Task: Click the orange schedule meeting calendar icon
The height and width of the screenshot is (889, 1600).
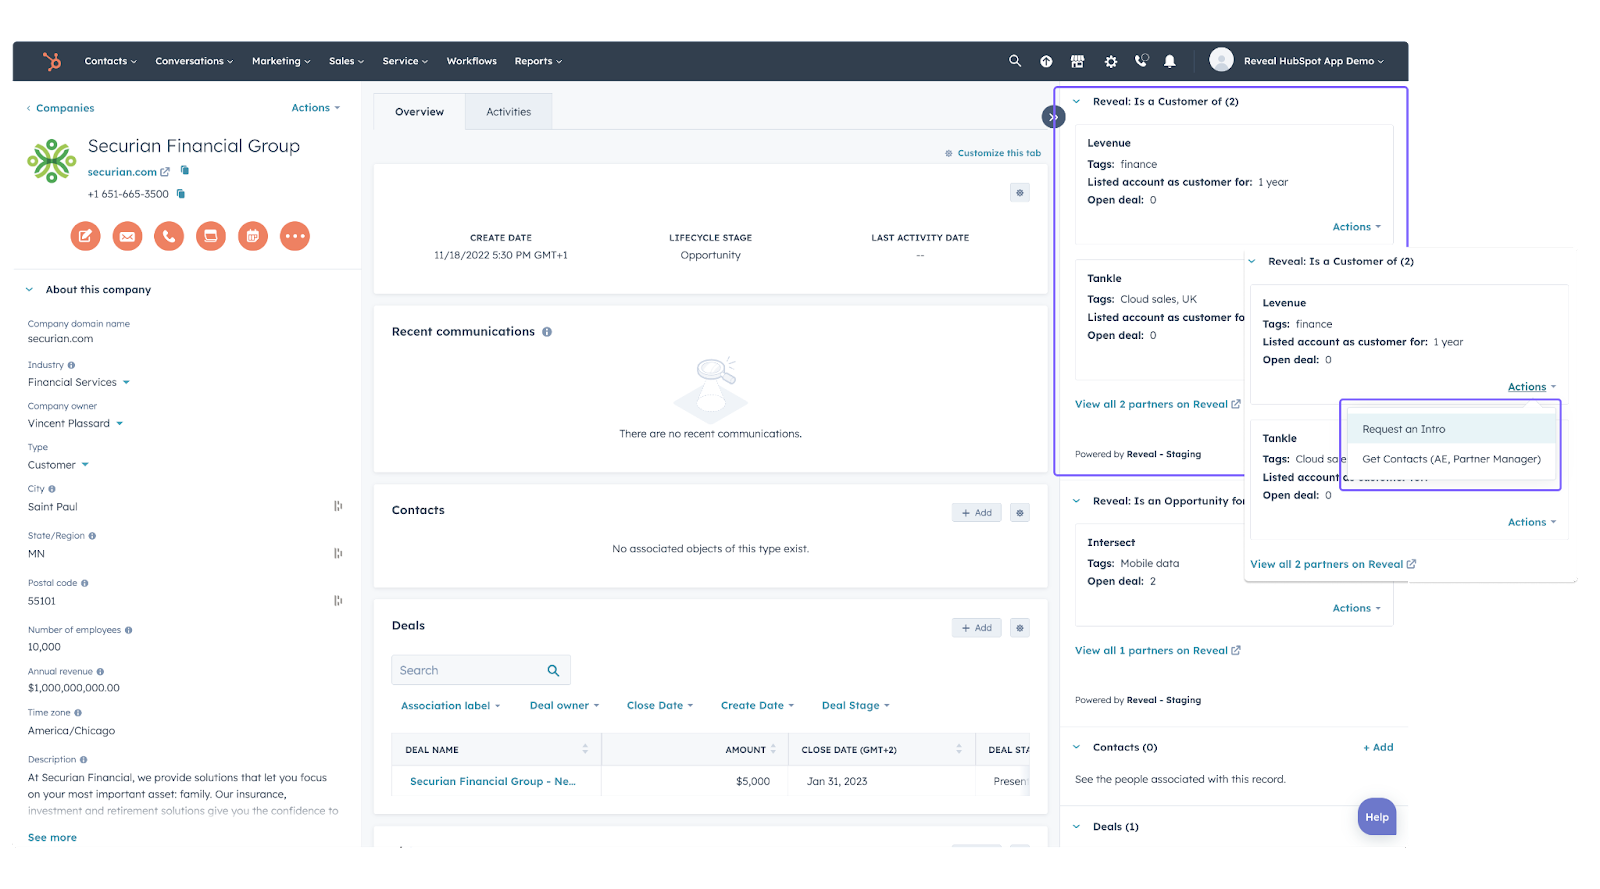Action: [x=253, y=236]
